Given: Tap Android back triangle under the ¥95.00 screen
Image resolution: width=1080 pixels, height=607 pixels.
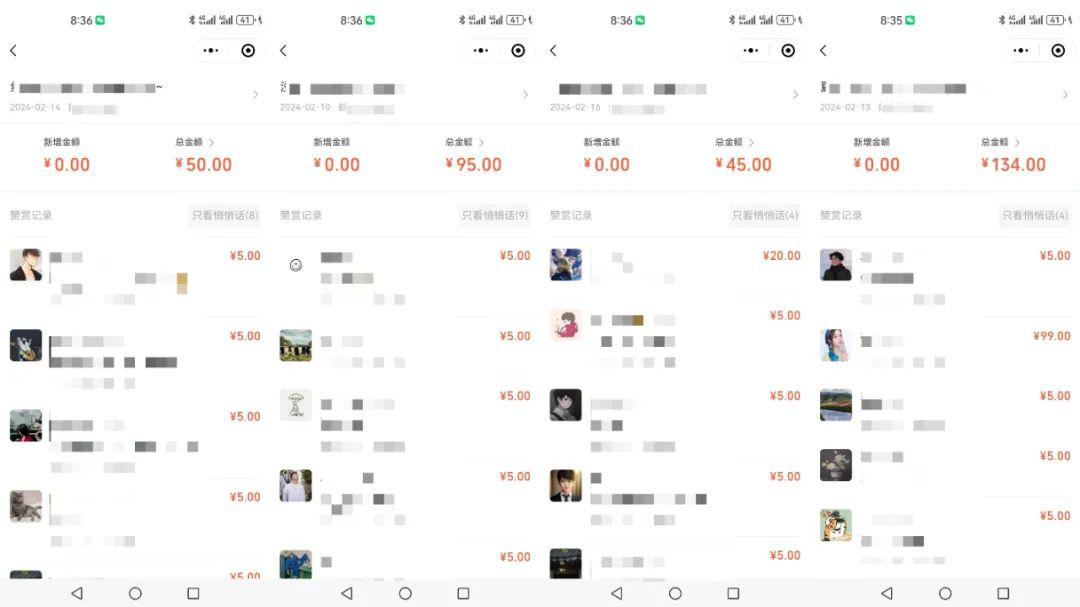Looking at the screenshot, I should 347,593.
